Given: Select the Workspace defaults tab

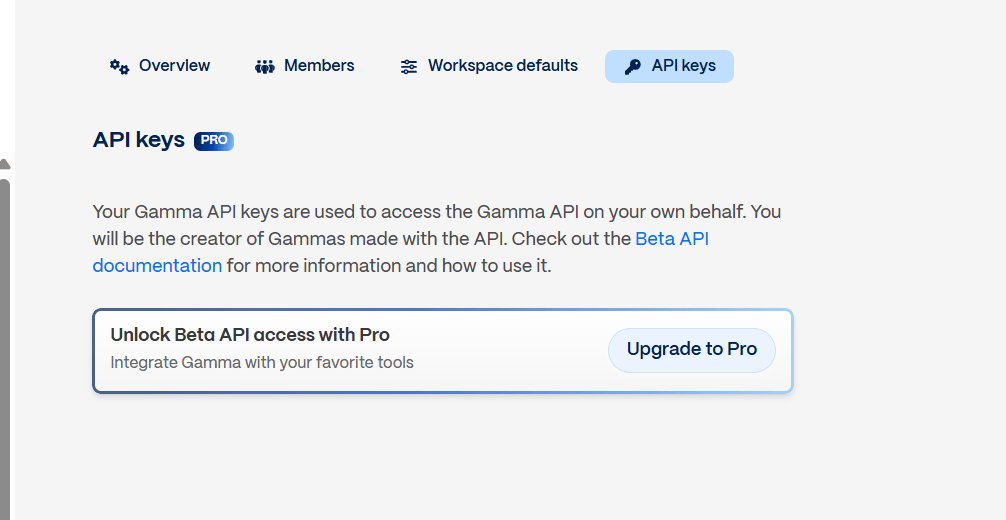Looking at the screenshot, I should coord(502,66).
